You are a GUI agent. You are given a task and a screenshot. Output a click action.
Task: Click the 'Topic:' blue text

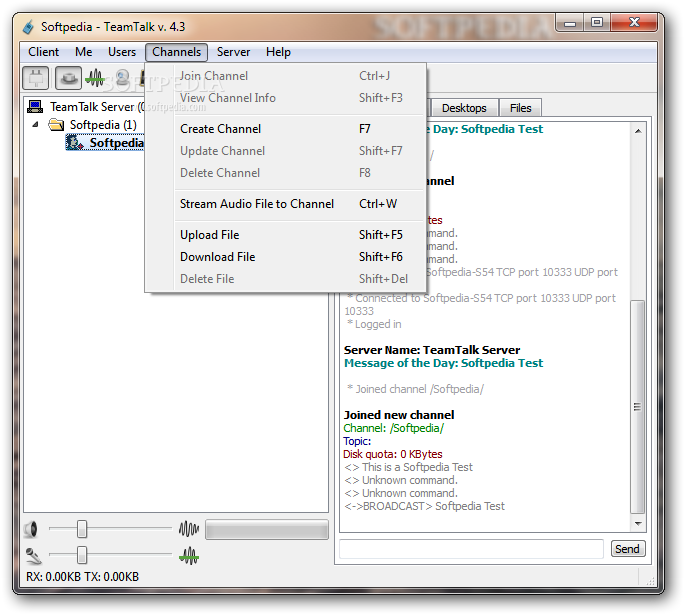(357, 441)
